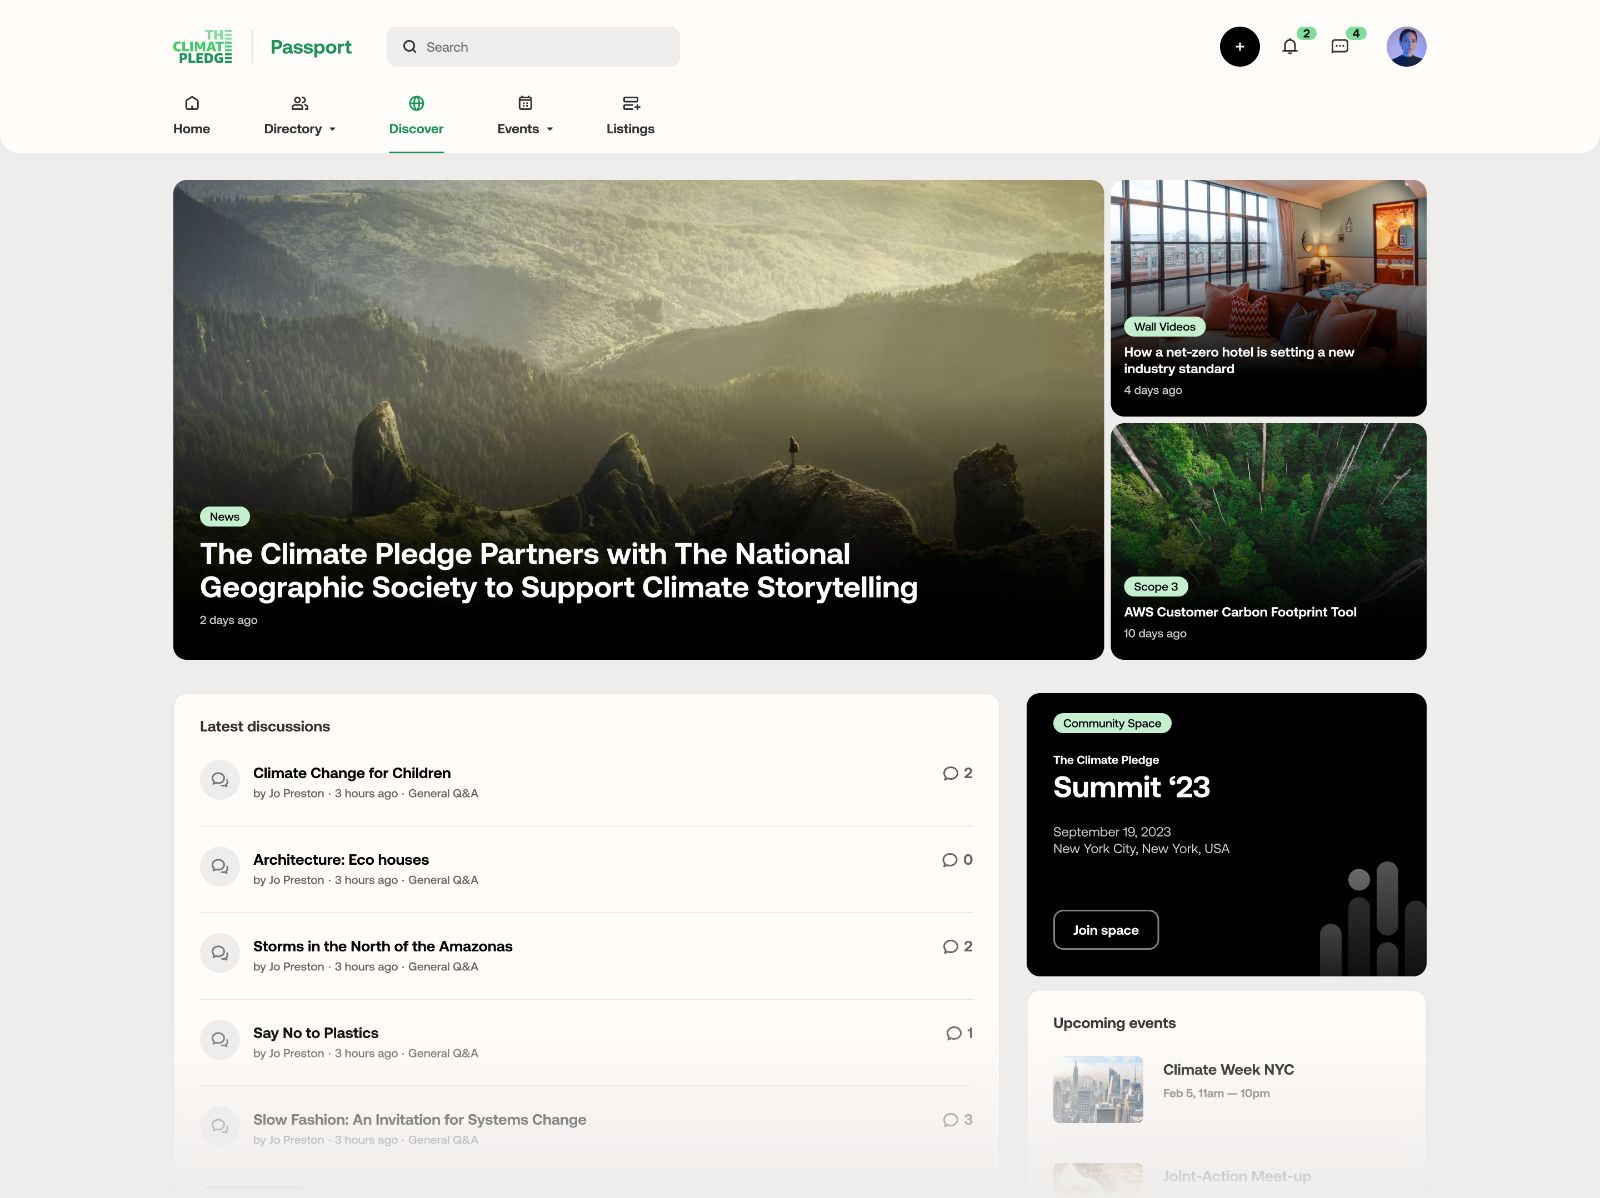
Task: Open the user profile avatar
Action: (x=1406, y=47)
